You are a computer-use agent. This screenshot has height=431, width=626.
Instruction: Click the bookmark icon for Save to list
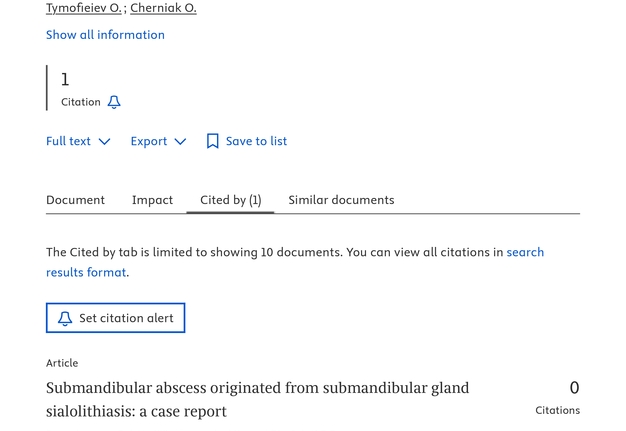[212, 142]
